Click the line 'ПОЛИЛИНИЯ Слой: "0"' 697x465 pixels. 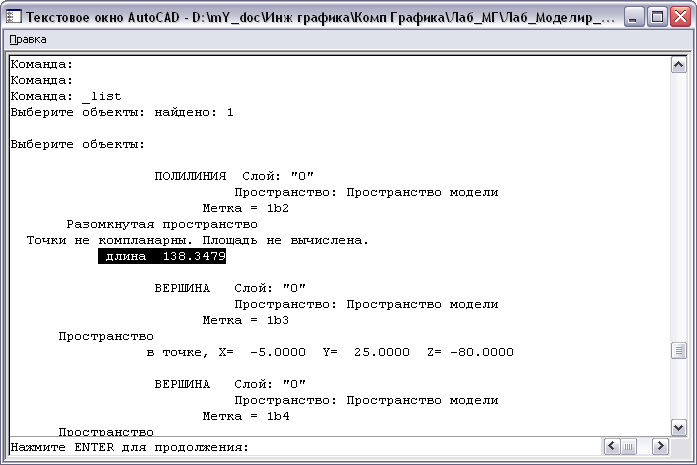234,176
